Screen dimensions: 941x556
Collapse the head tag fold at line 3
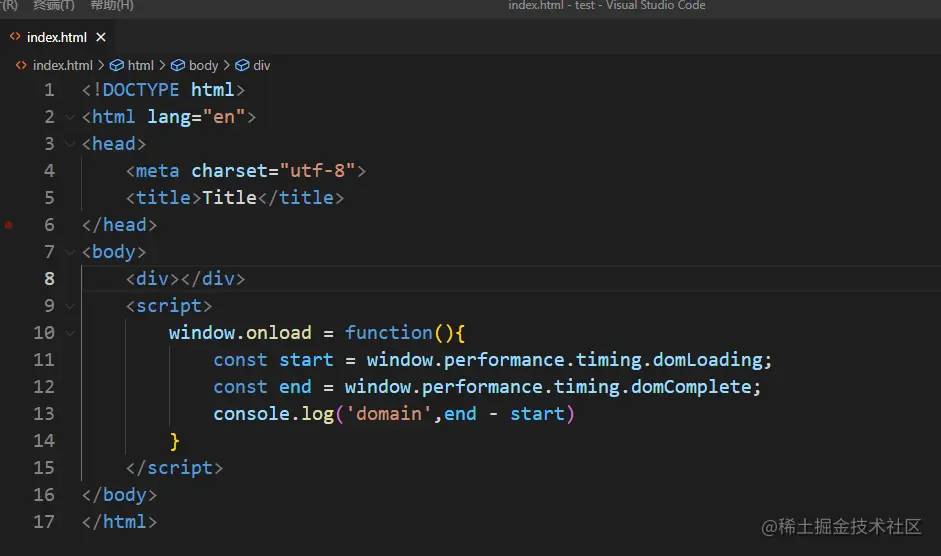(70, 144)
